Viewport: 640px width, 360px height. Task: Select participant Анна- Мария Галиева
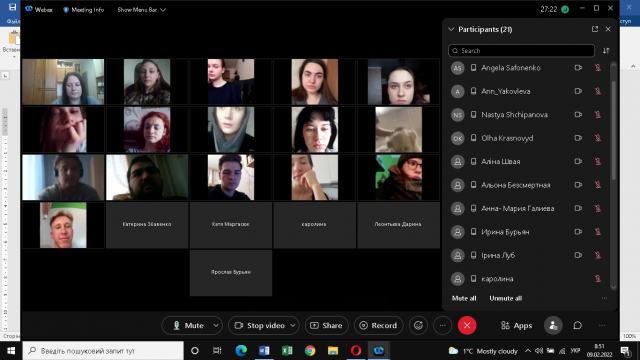coord(528,209)
